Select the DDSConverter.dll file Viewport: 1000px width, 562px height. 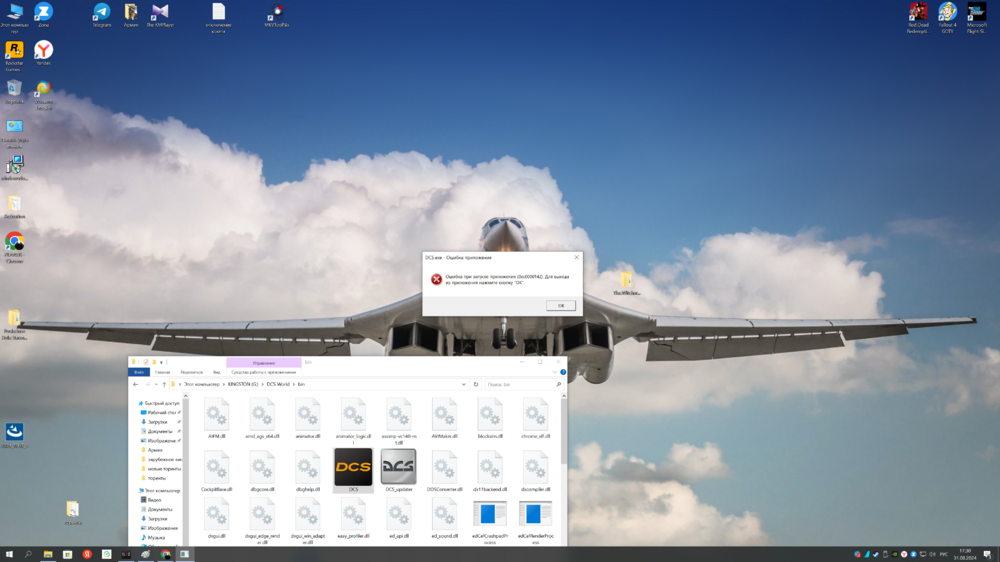[444, 471]
